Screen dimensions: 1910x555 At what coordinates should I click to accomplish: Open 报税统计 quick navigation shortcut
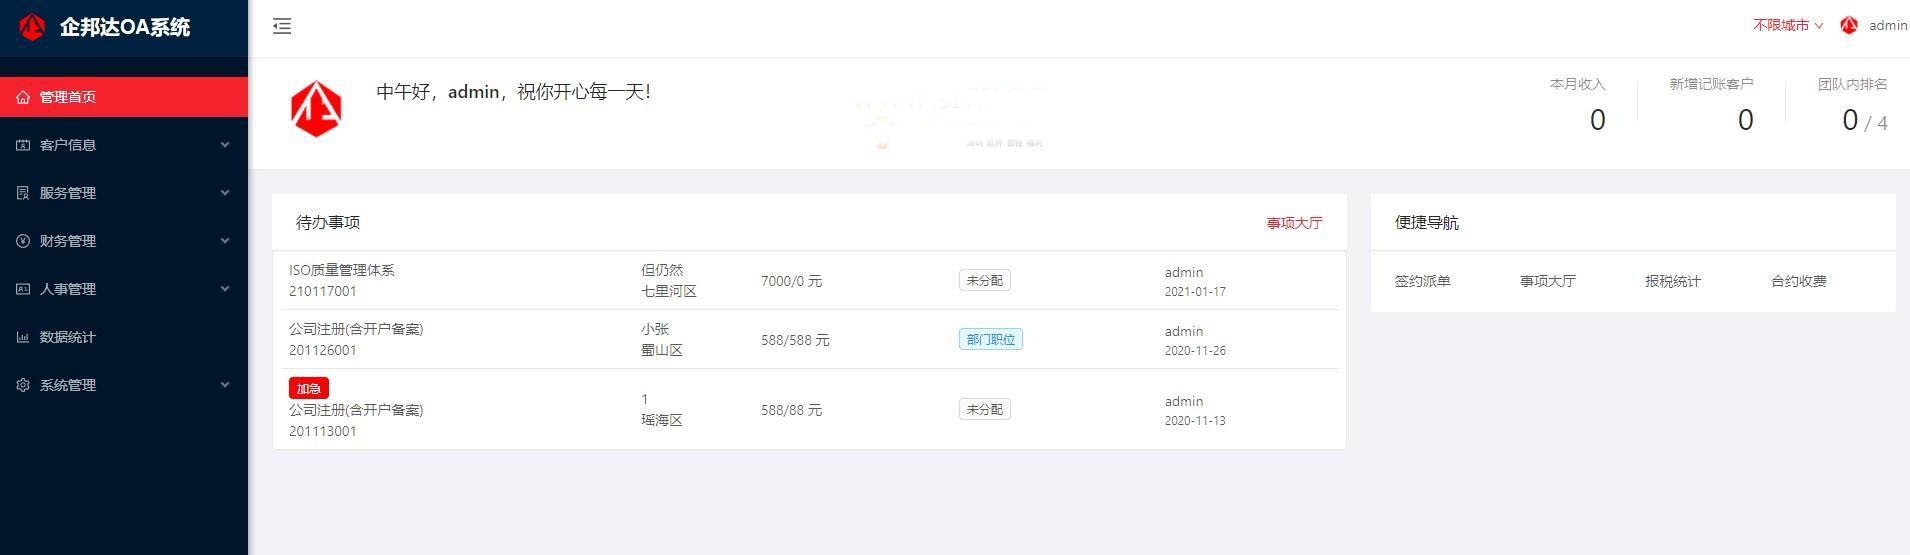[x=1673, y=281]
